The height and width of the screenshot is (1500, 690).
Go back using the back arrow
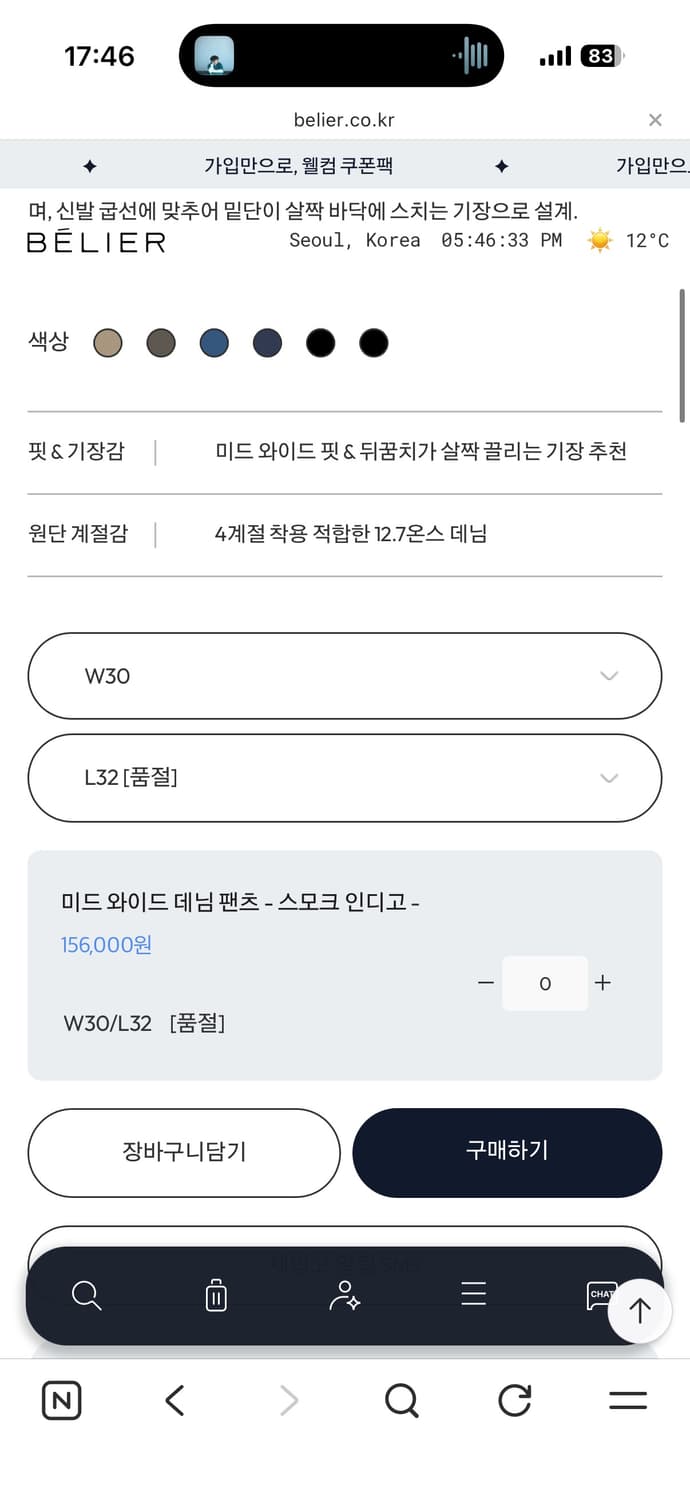[x=174, y=1400]
